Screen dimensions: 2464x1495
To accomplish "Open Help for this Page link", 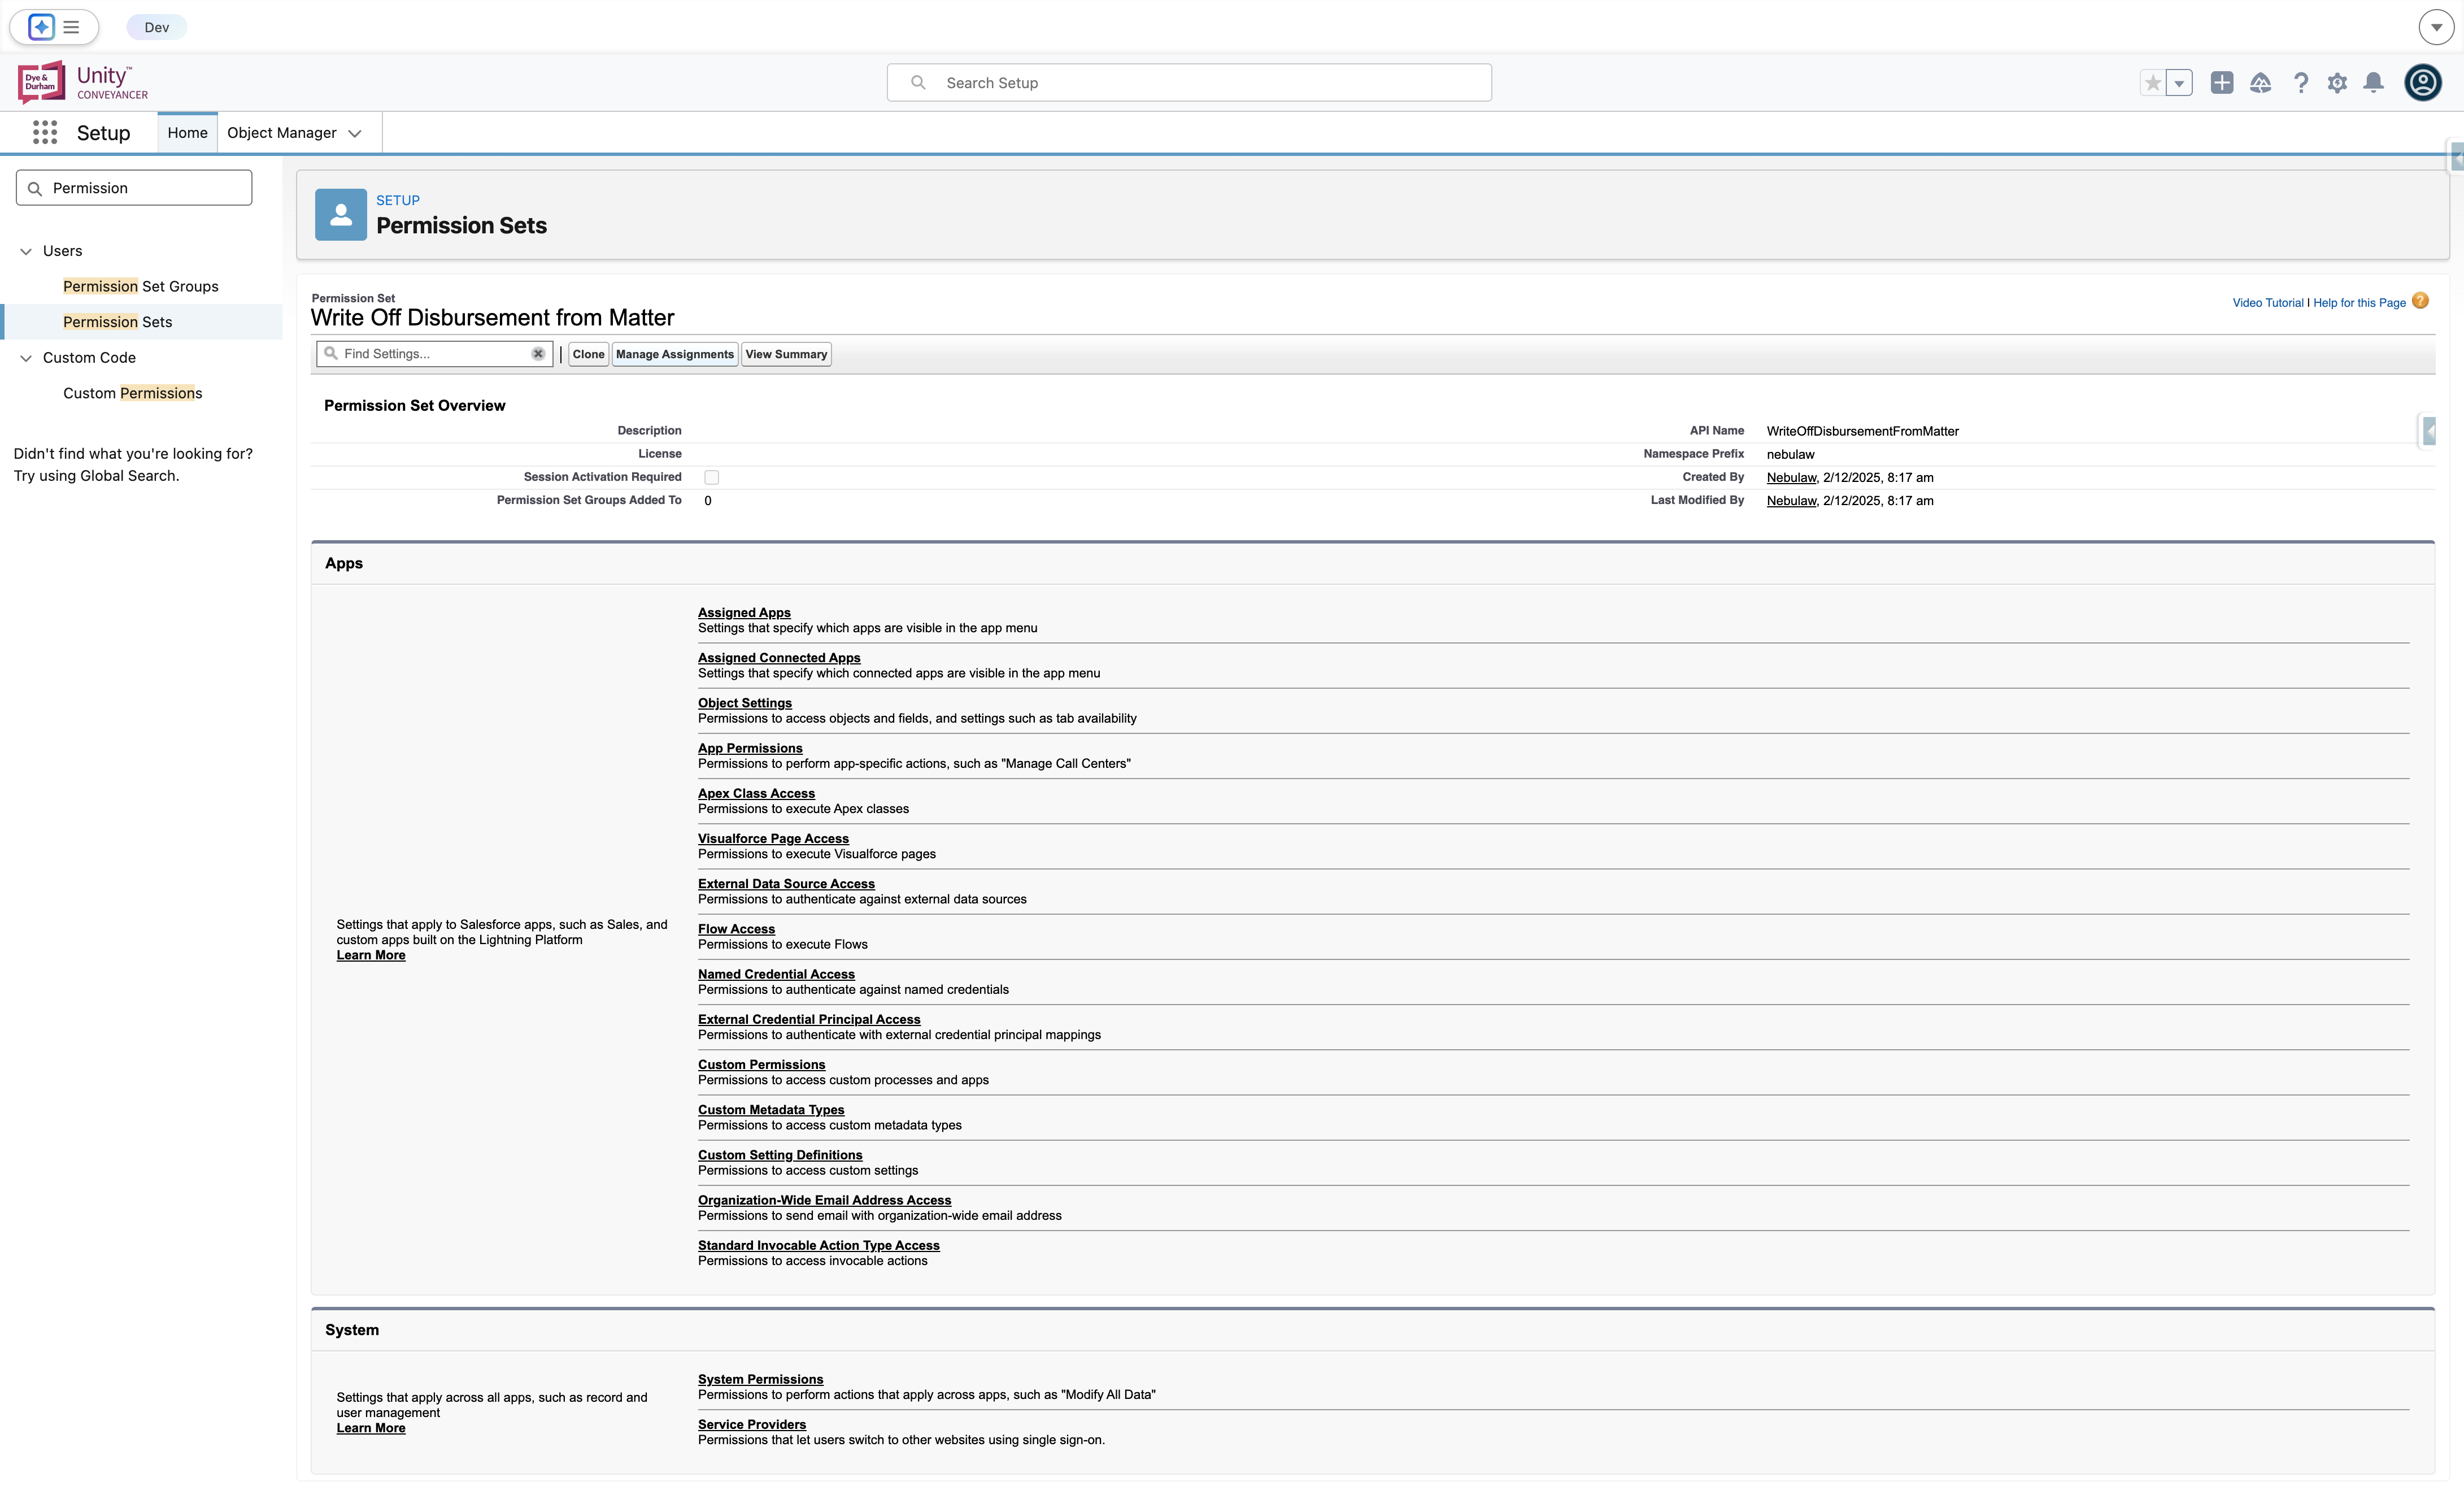I will pos(2359,303).
